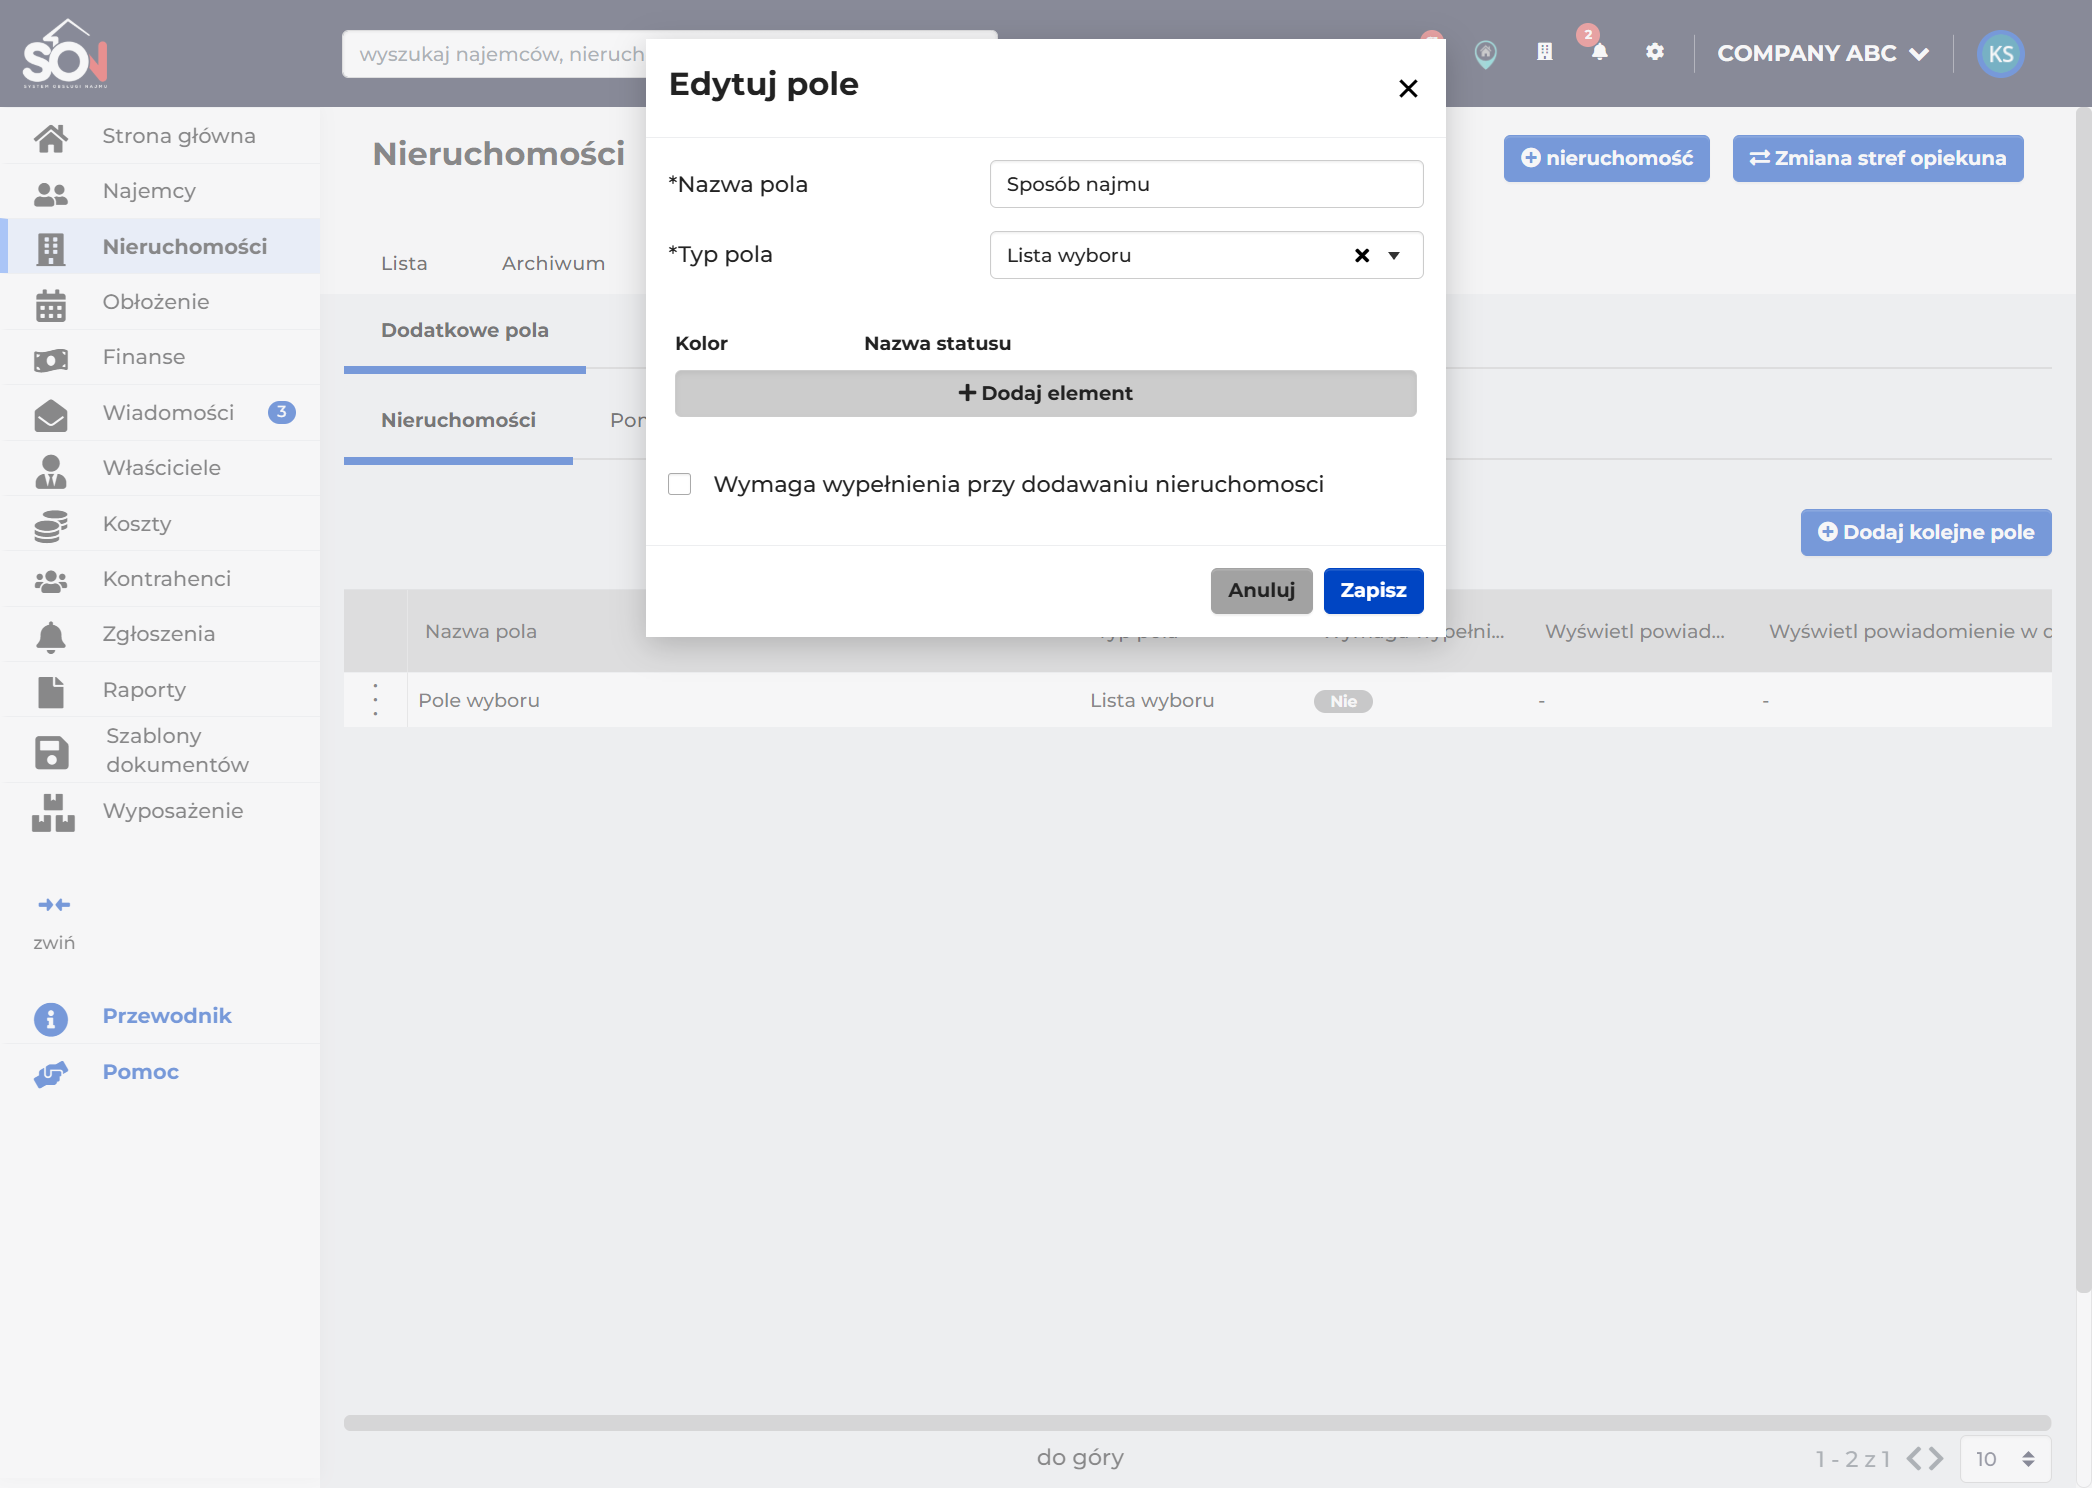Image resolution: width=2092 pixels, height=1488 pixels.
Task: Click the Kontrahenci group icon
Action: click(51, 581)
